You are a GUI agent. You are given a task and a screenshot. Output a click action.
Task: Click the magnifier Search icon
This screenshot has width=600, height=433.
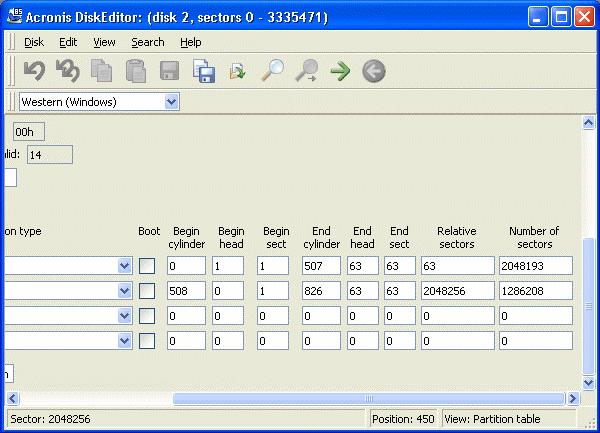(x=272, y=70)
